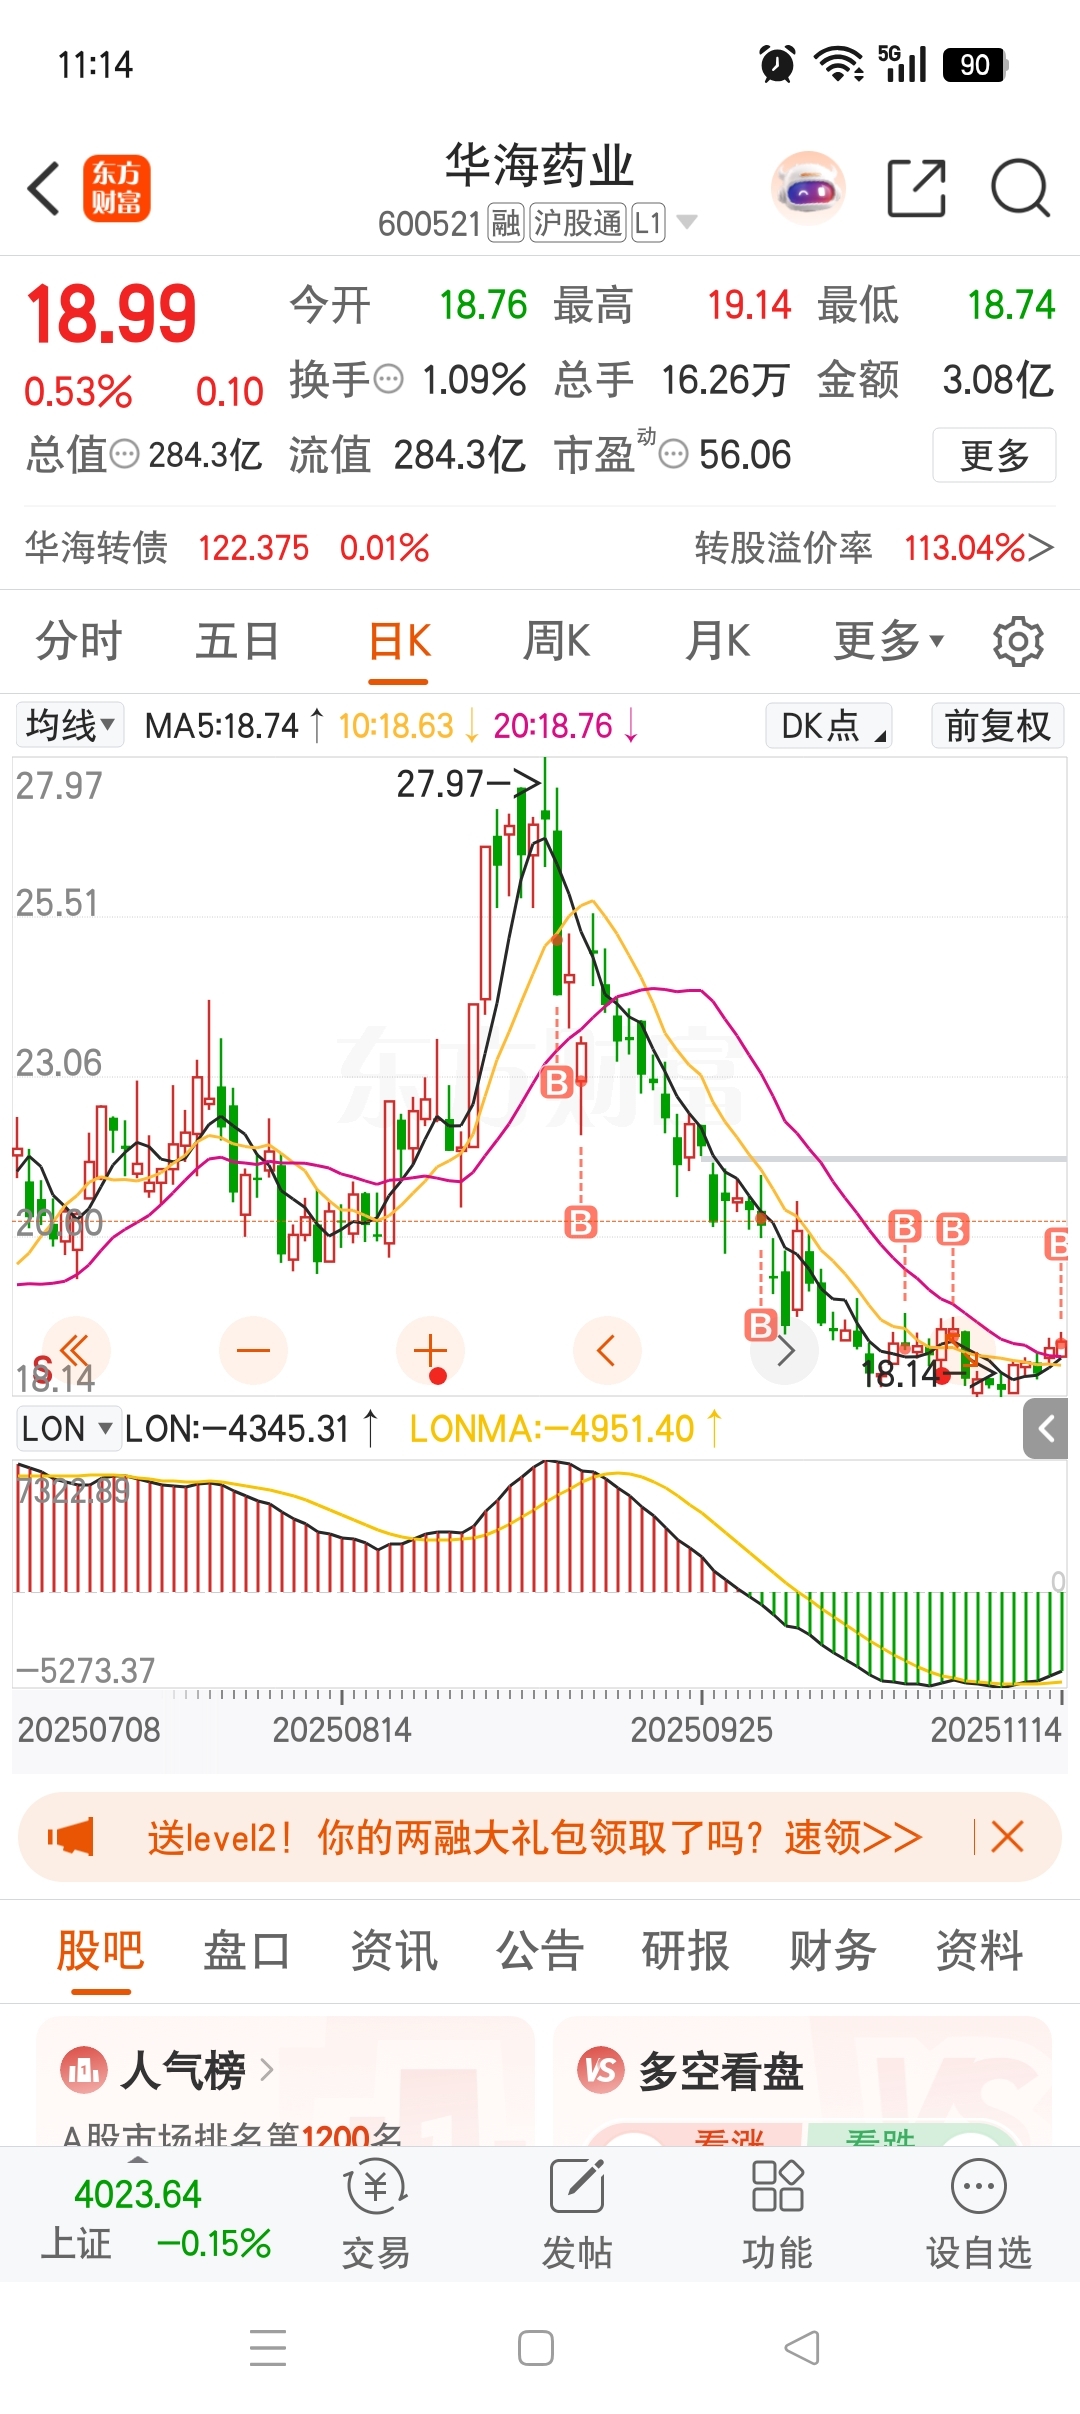The width and height of the screenshot is (1080, 2414).
Task: Open 盘口 section tab
Action: point(247,1951)
